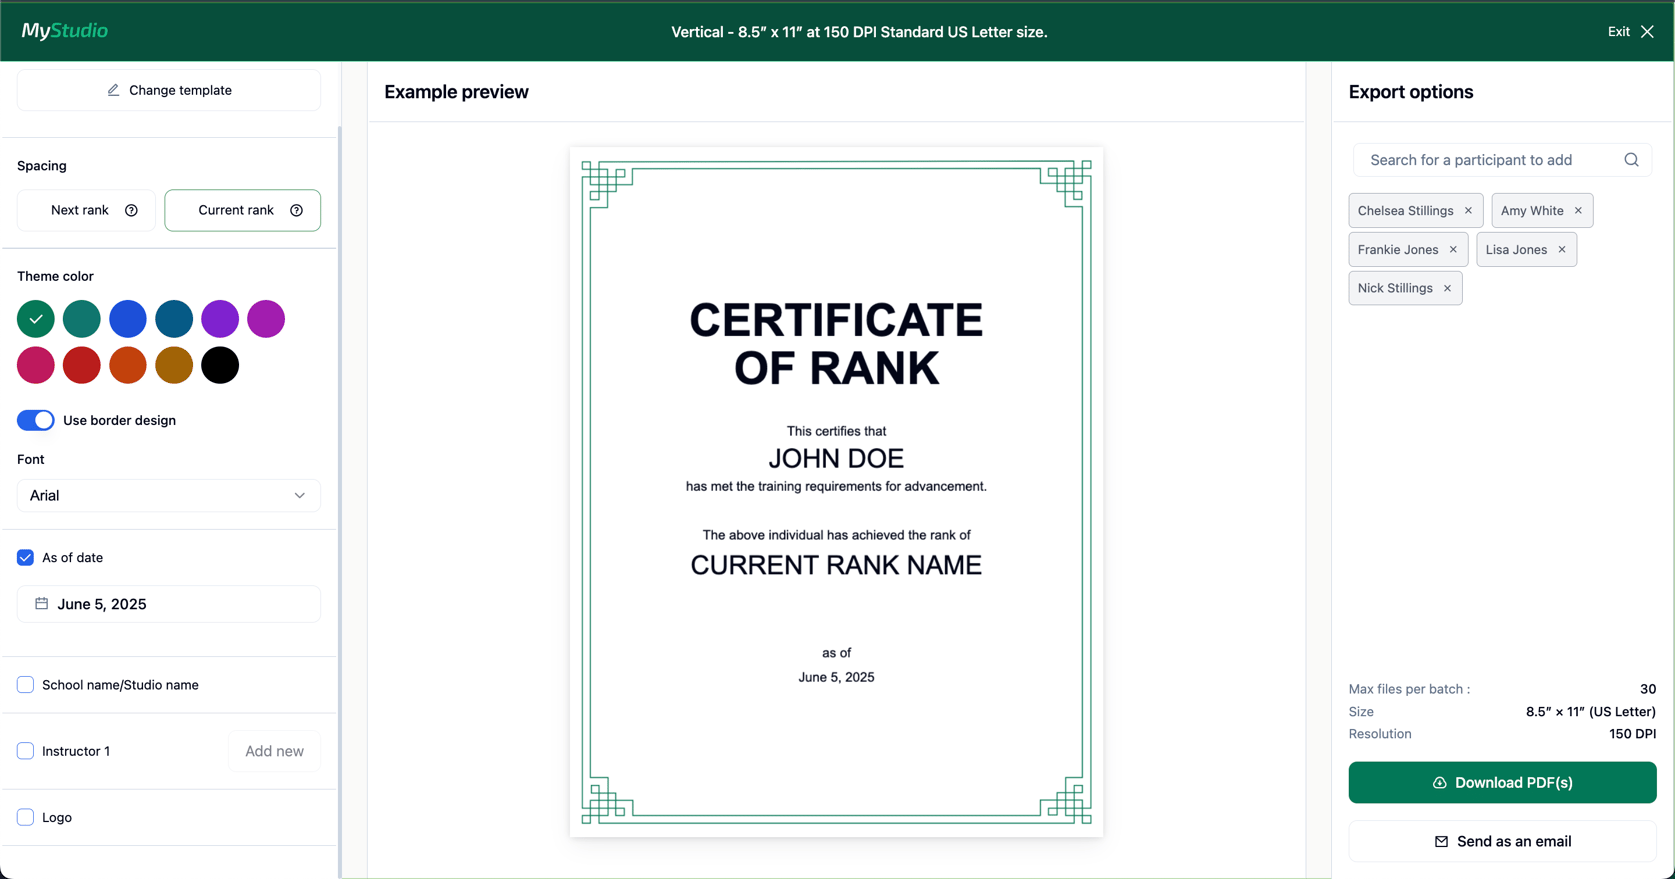Click the search magnifier icon
The height and width of the screenshot is (879, 1675).
pyautogui.click(x=1631, y=160)
